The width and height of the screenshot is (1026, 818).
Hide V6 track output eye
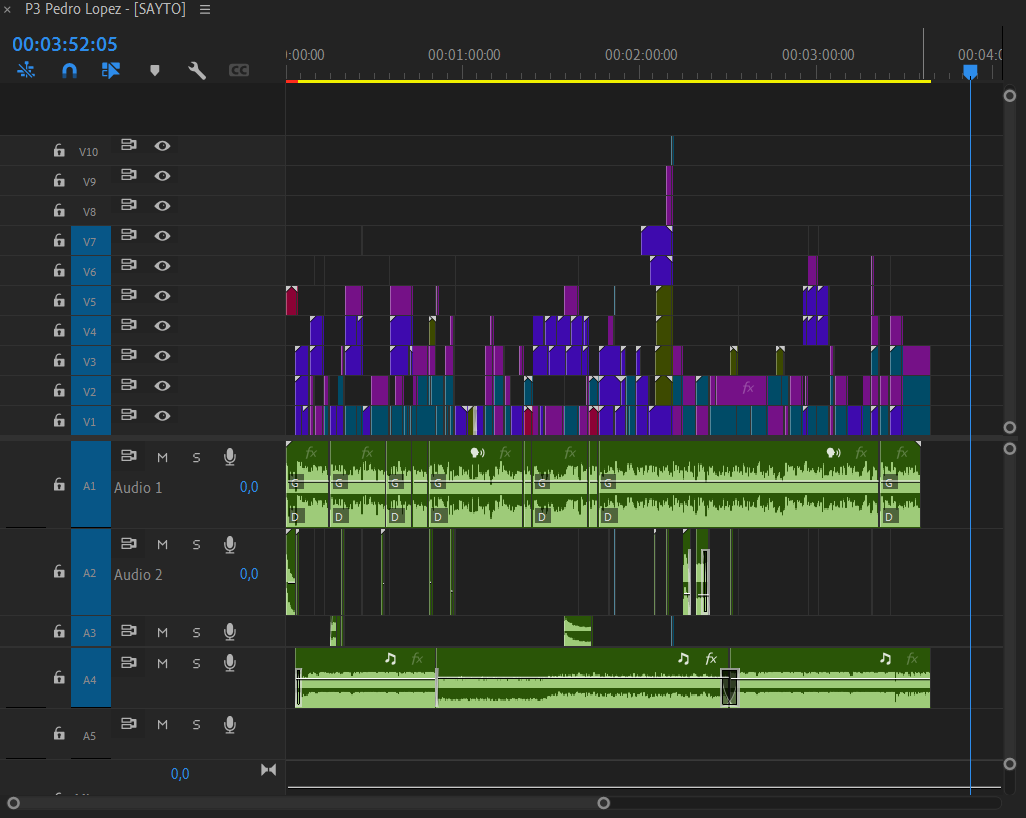[162, 266]
